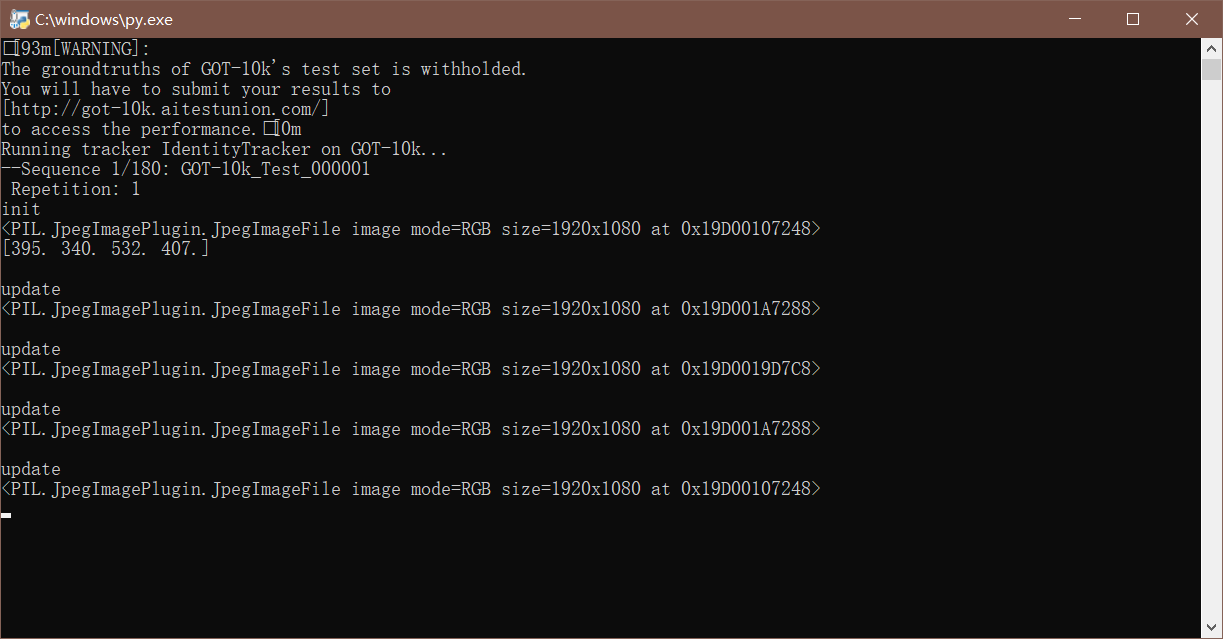Click the vertical scrollbar thumb
This screenshot has height=639, width=1223.
[1211, 69]
